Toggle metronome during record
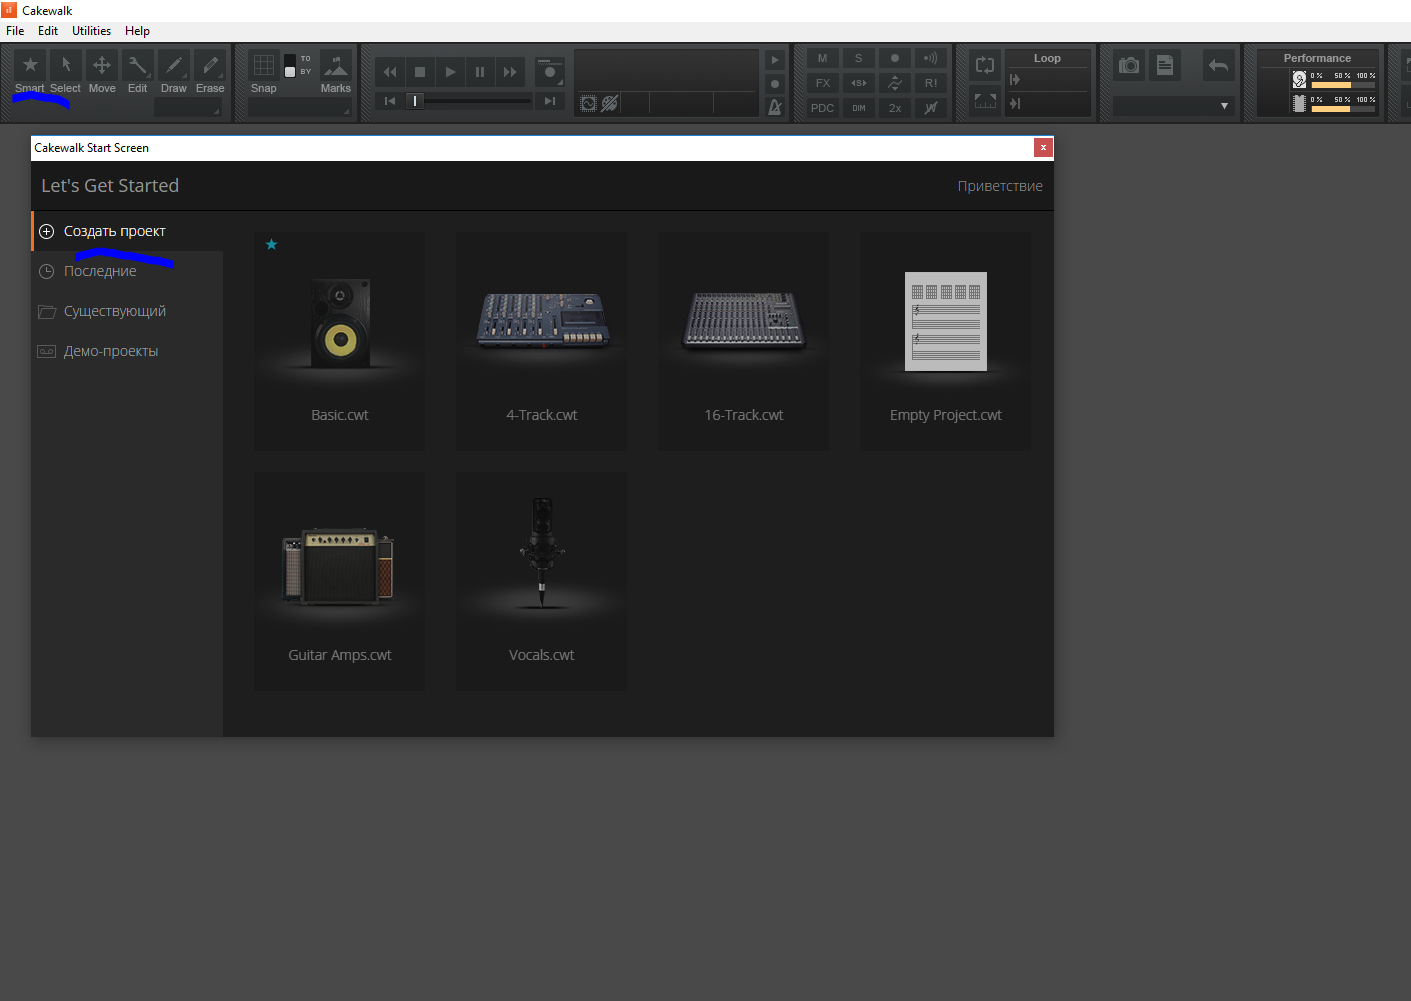Viewport: 1411px width, 1001px height. 775,84
